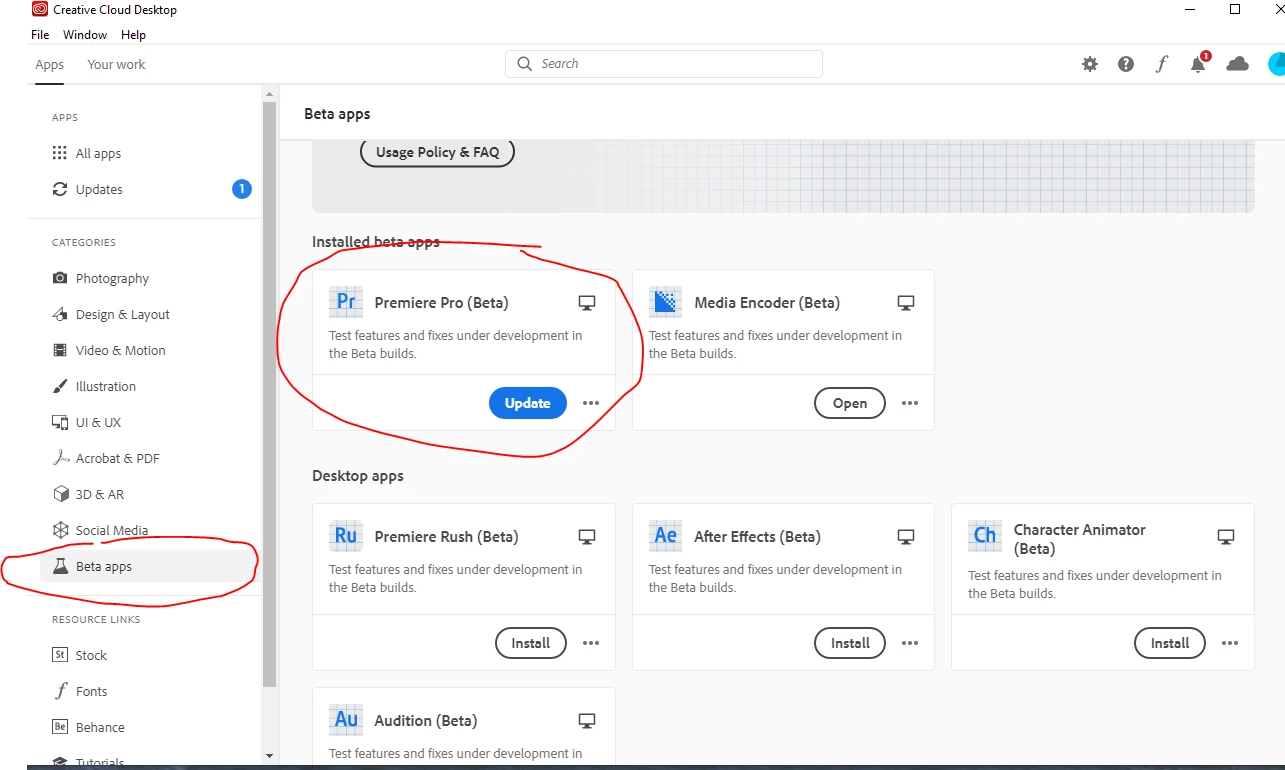Click desktop monitor icon on Character Animator card
The width and height of the screenshot is (1285, 770).
click(x=1226, y=537)
